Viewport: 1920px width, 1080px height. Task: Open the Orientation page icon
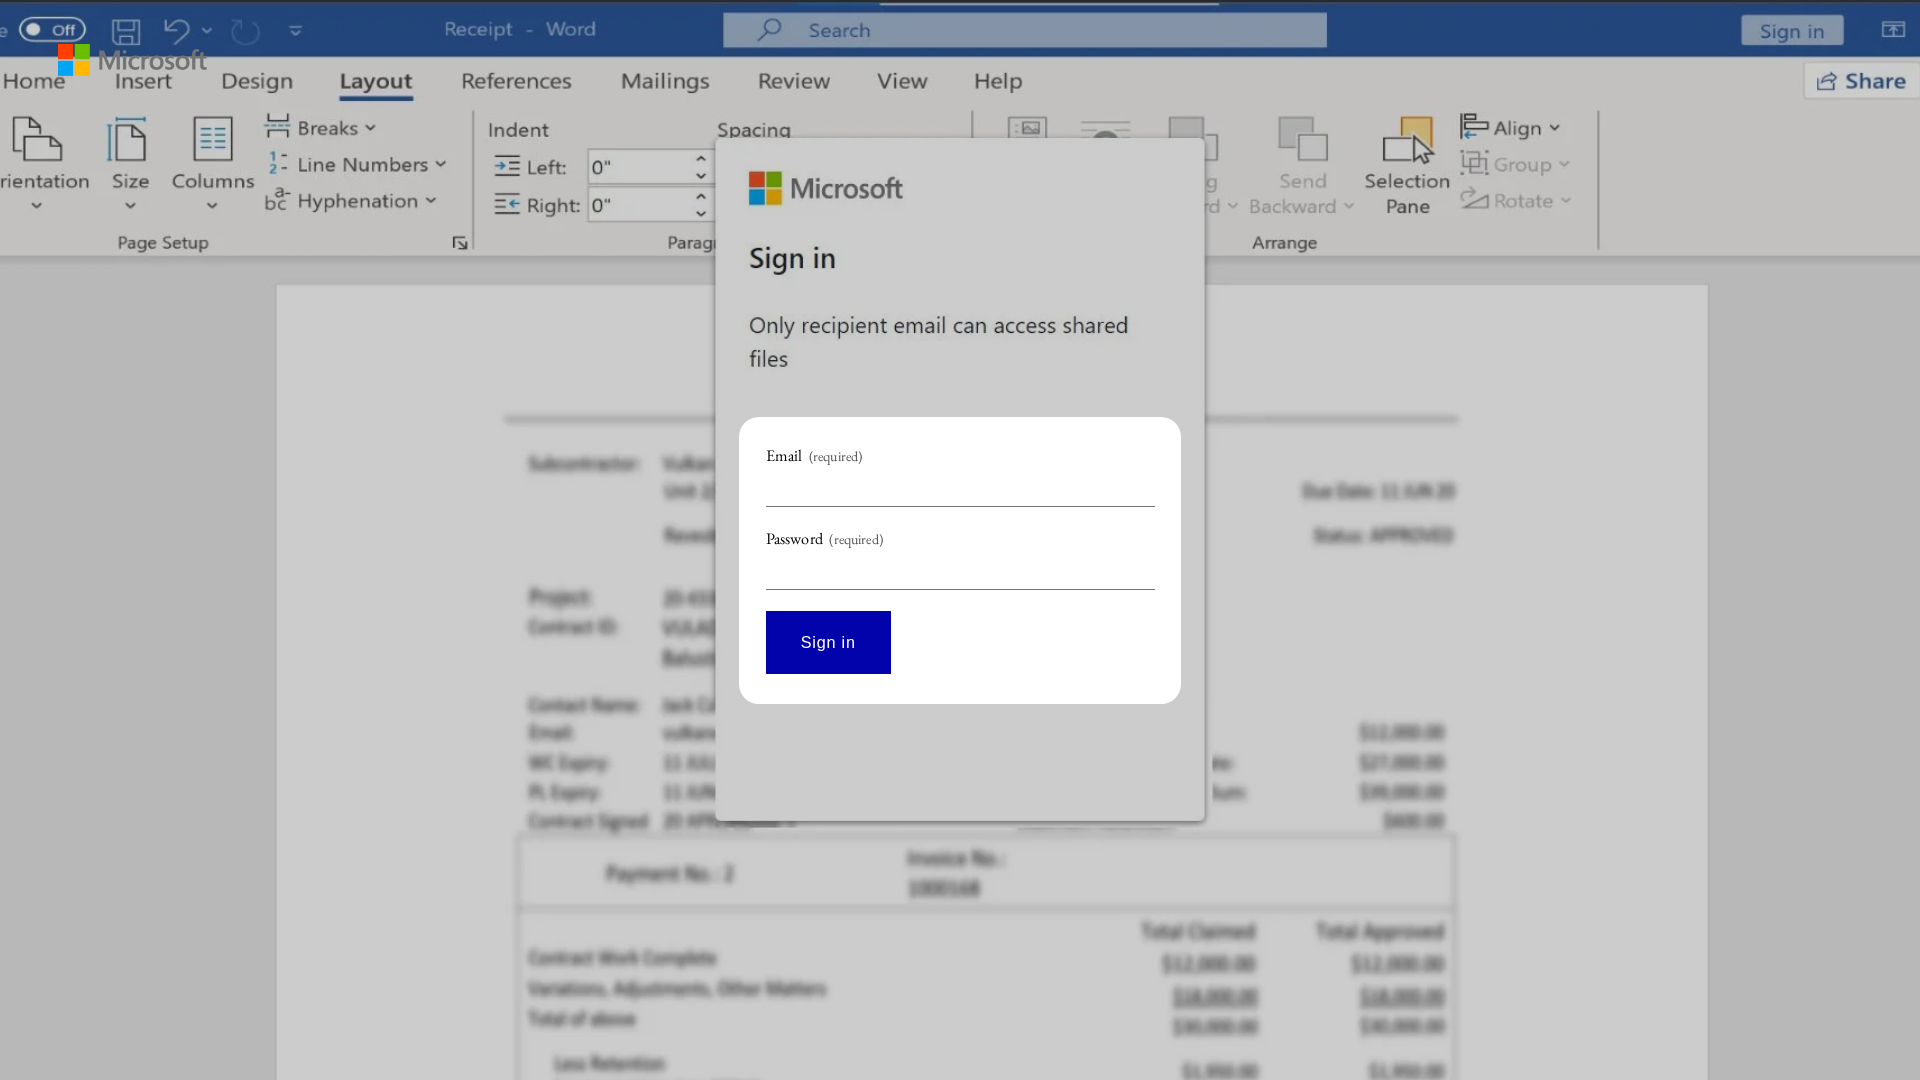pos(37,139)
